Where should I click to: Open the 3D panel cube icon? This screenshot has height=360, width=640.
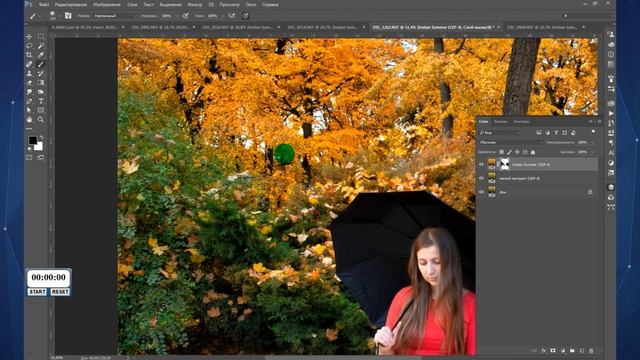[611, 187]
